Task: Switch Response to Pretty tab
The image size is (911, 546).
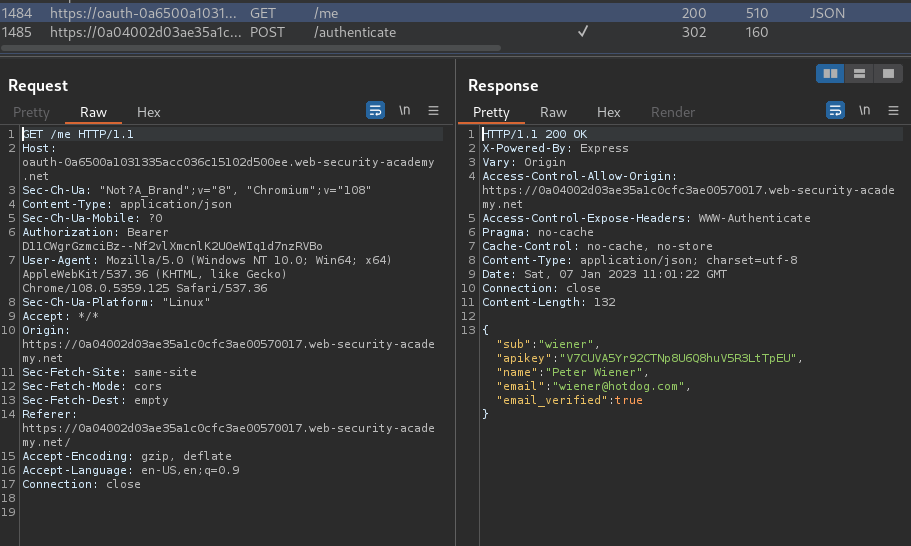Action: pyautogui.click(x=491, y=112)
